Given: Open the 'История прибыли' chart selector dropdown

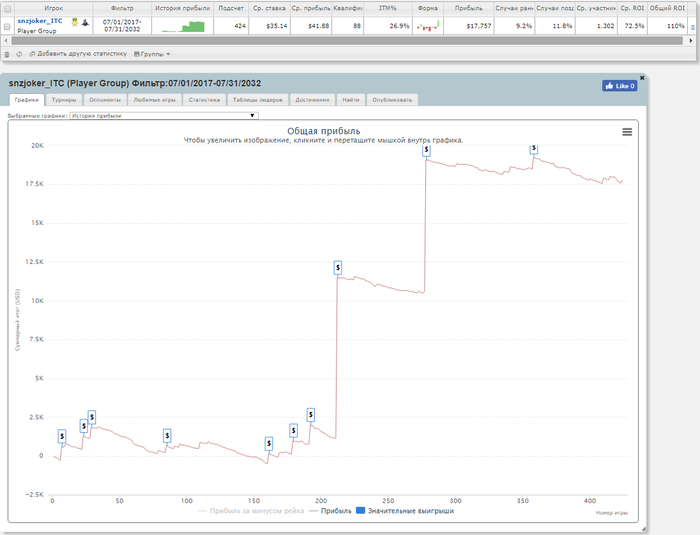Looking at the screenshot, I should tap(164, 116).
